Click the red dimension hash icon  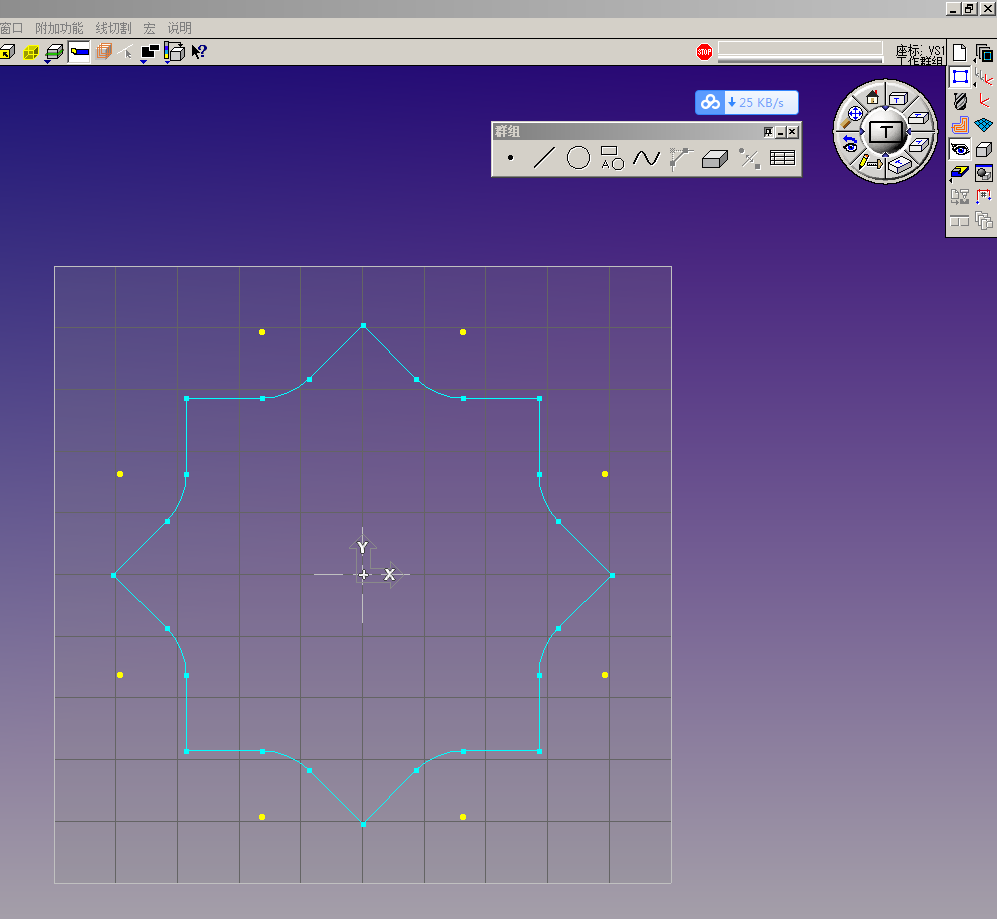[984, 196]
